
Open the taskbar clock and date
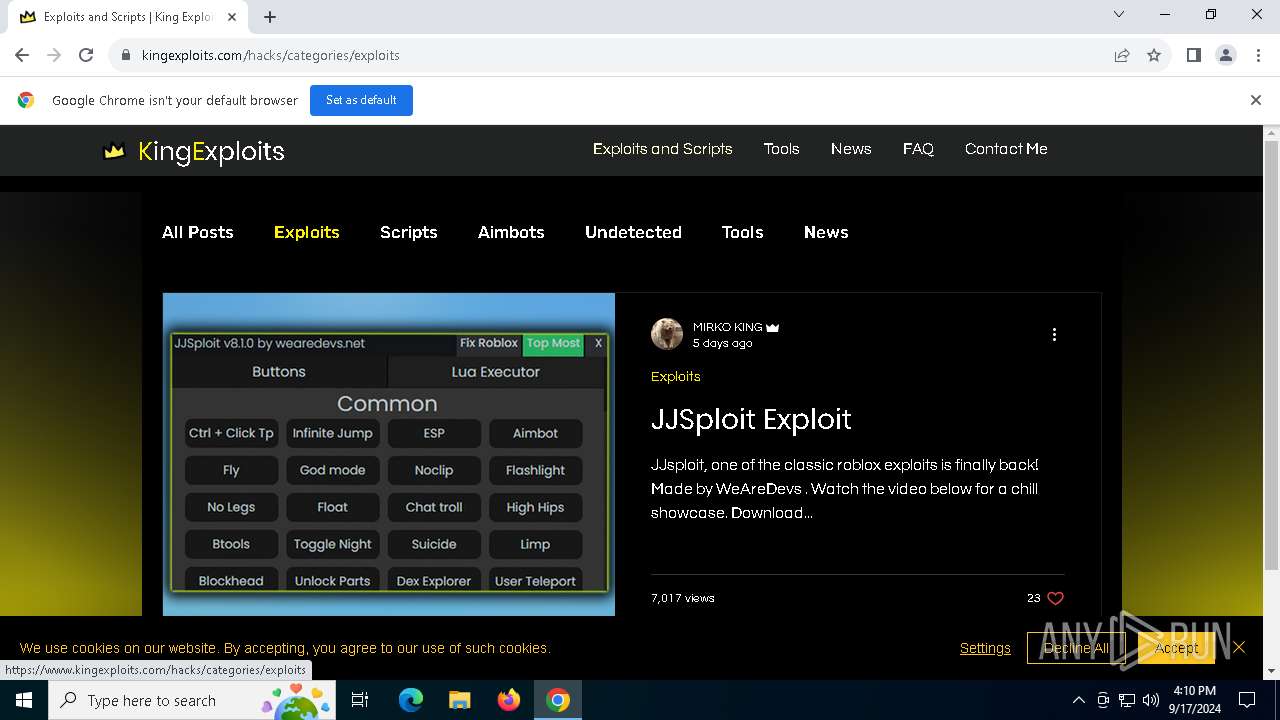click(x=1194, y=700)
